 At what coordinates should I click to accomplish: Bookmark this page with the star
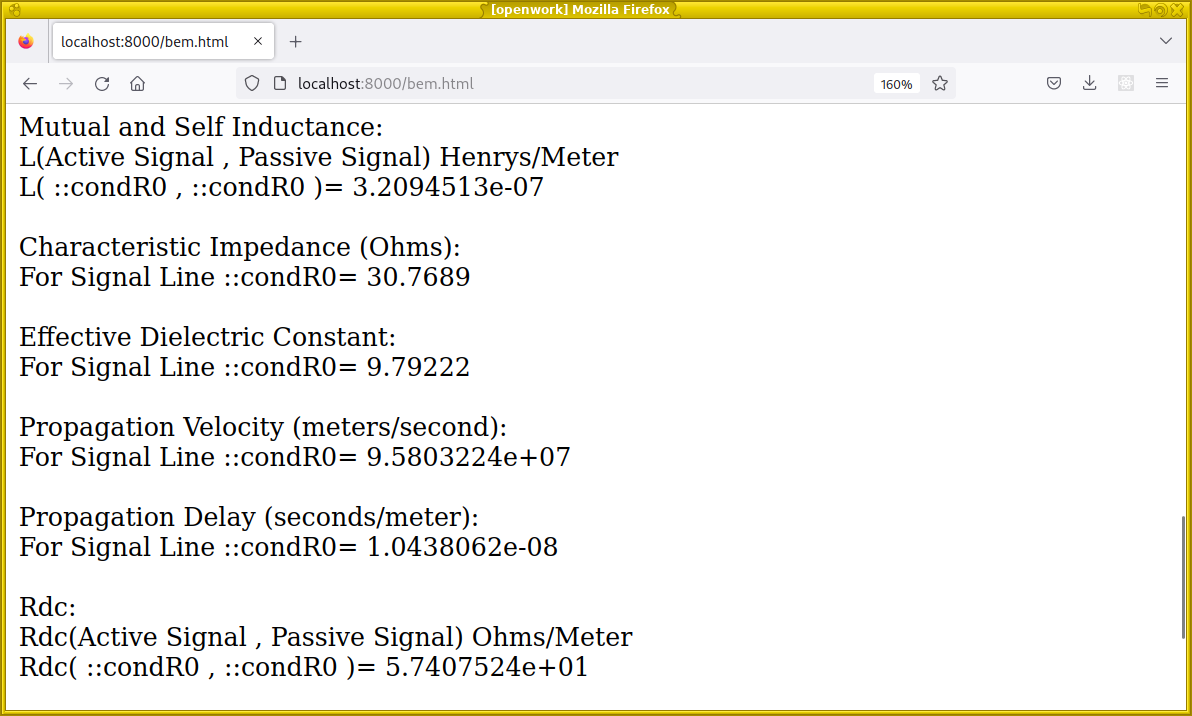[x=940, y=84]
